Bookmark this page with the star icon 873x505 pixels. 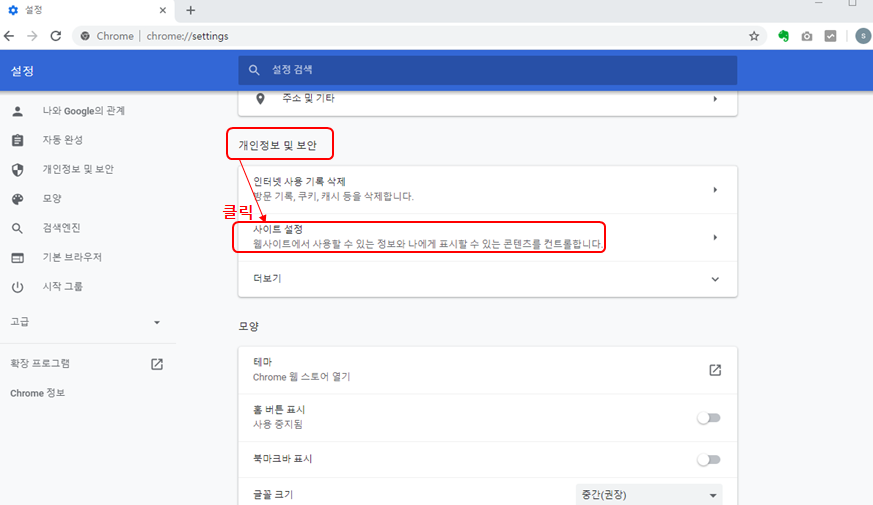754,36
